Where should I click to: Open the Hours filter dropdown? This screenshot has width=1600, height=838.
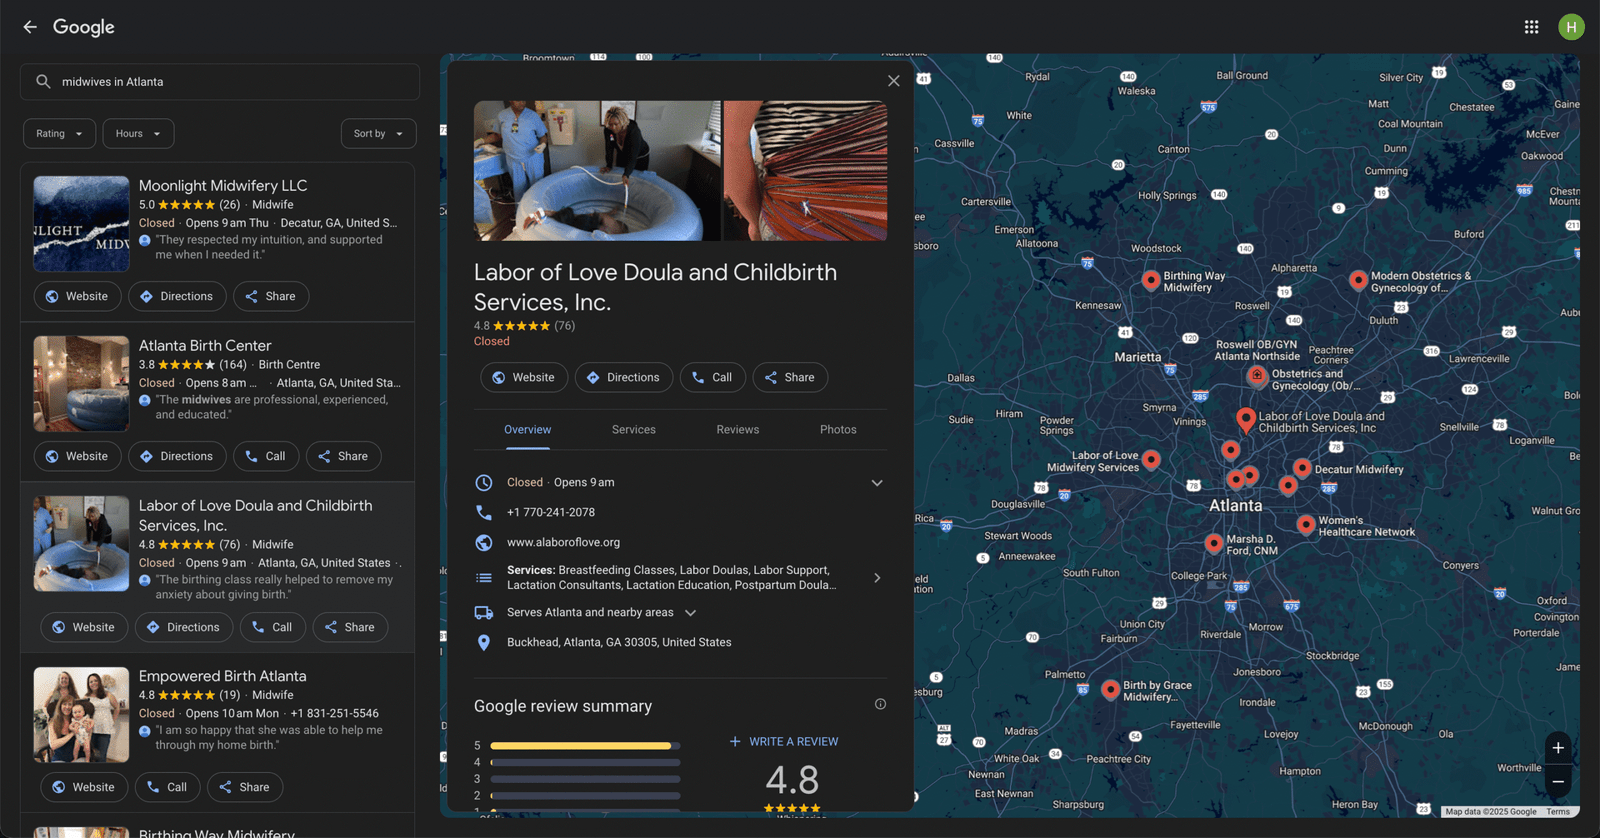tap(139, 134)
